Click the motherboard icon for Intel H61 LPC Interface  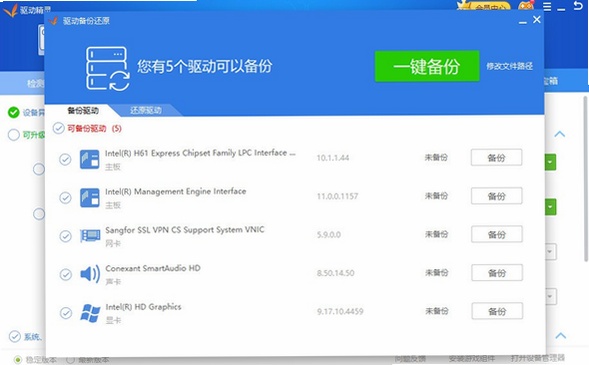pos(90,159)
